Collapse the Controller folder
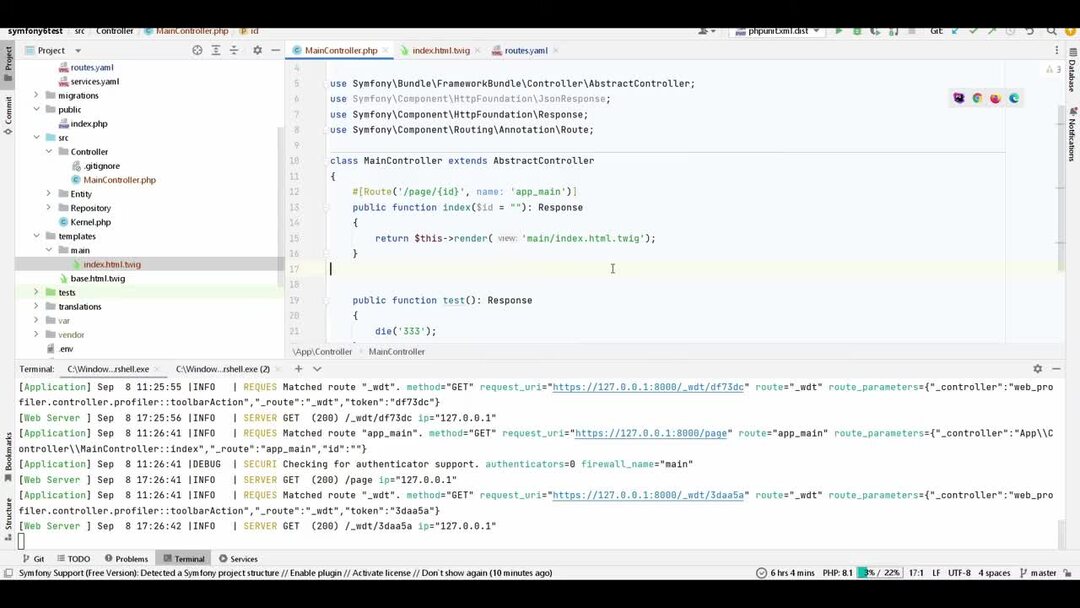The height and width of the screenshot is (608, 1080). coord(49,151)
